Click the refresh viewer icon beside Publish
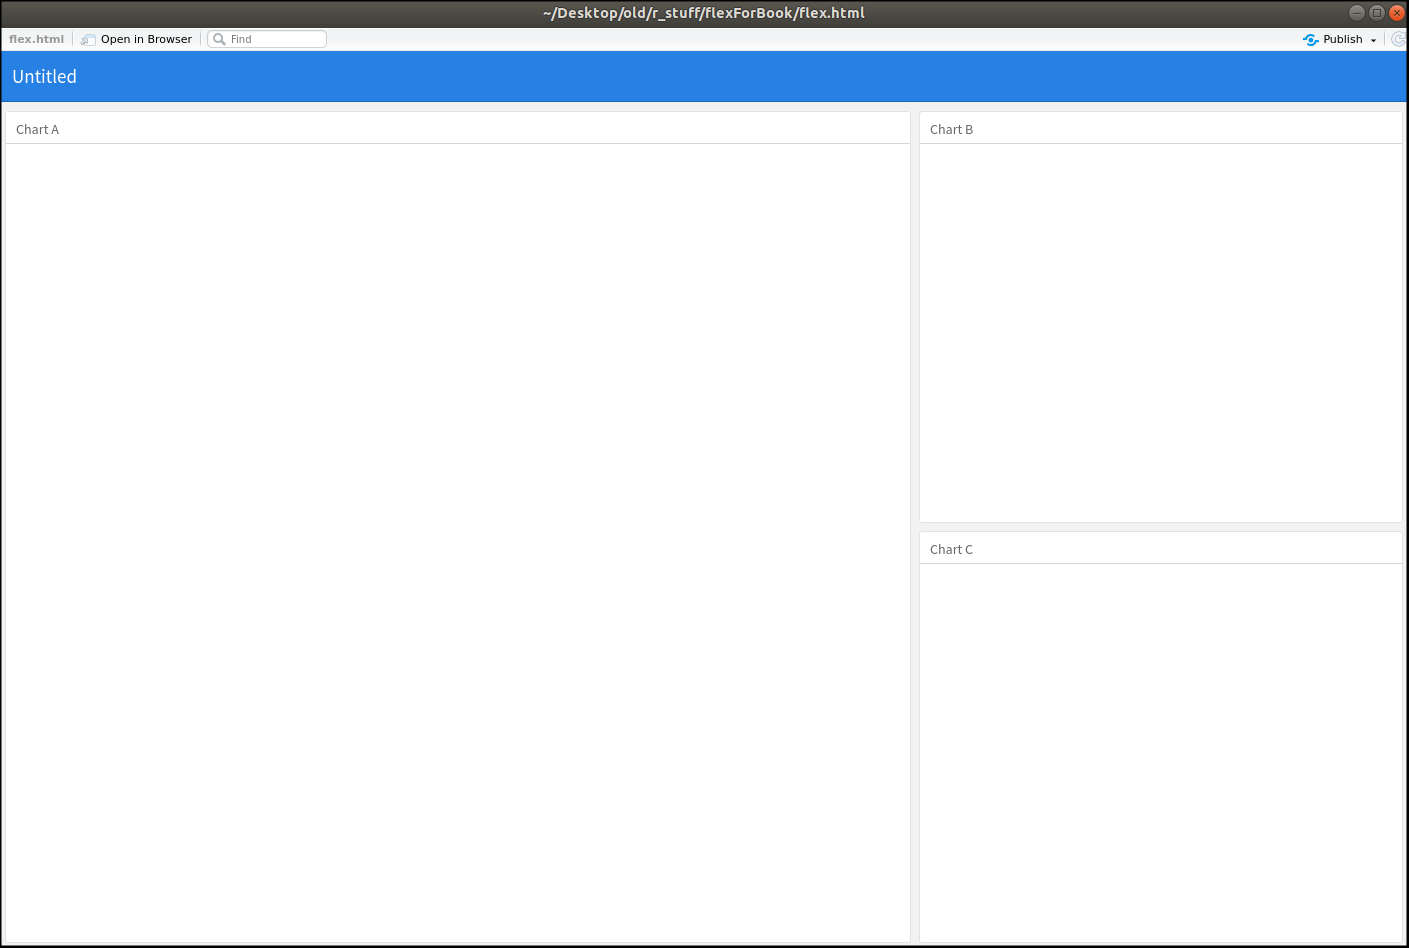This screenshot has height=948, width=1409. click(1398, 39)
